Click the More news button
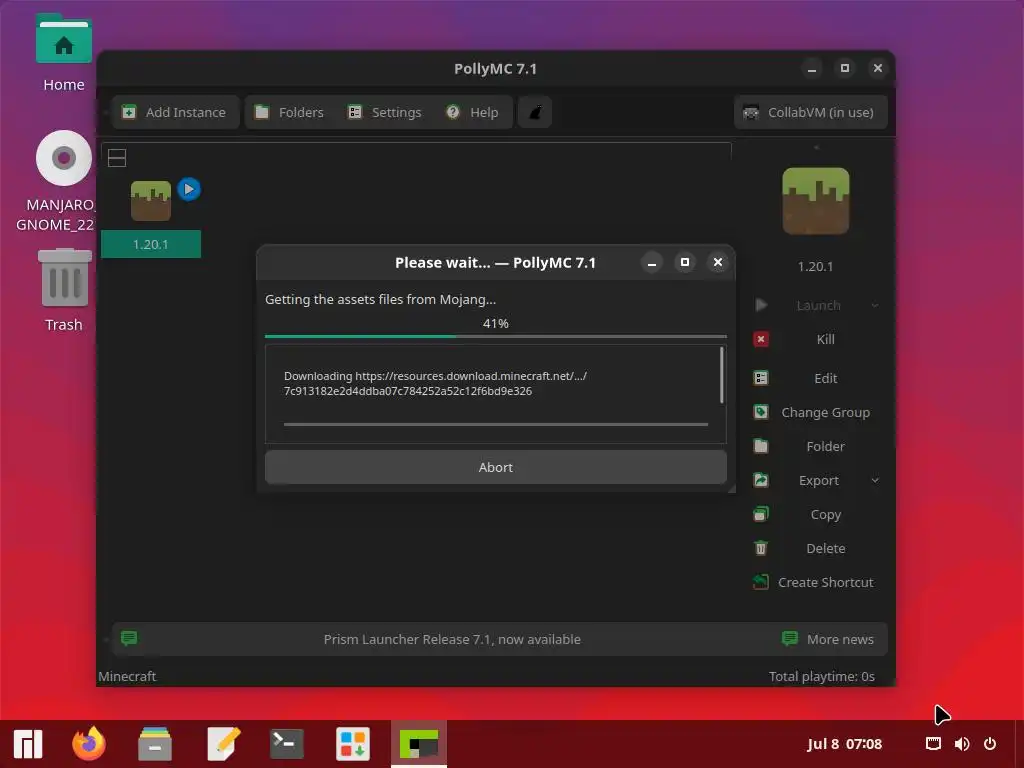 [828, 639]
